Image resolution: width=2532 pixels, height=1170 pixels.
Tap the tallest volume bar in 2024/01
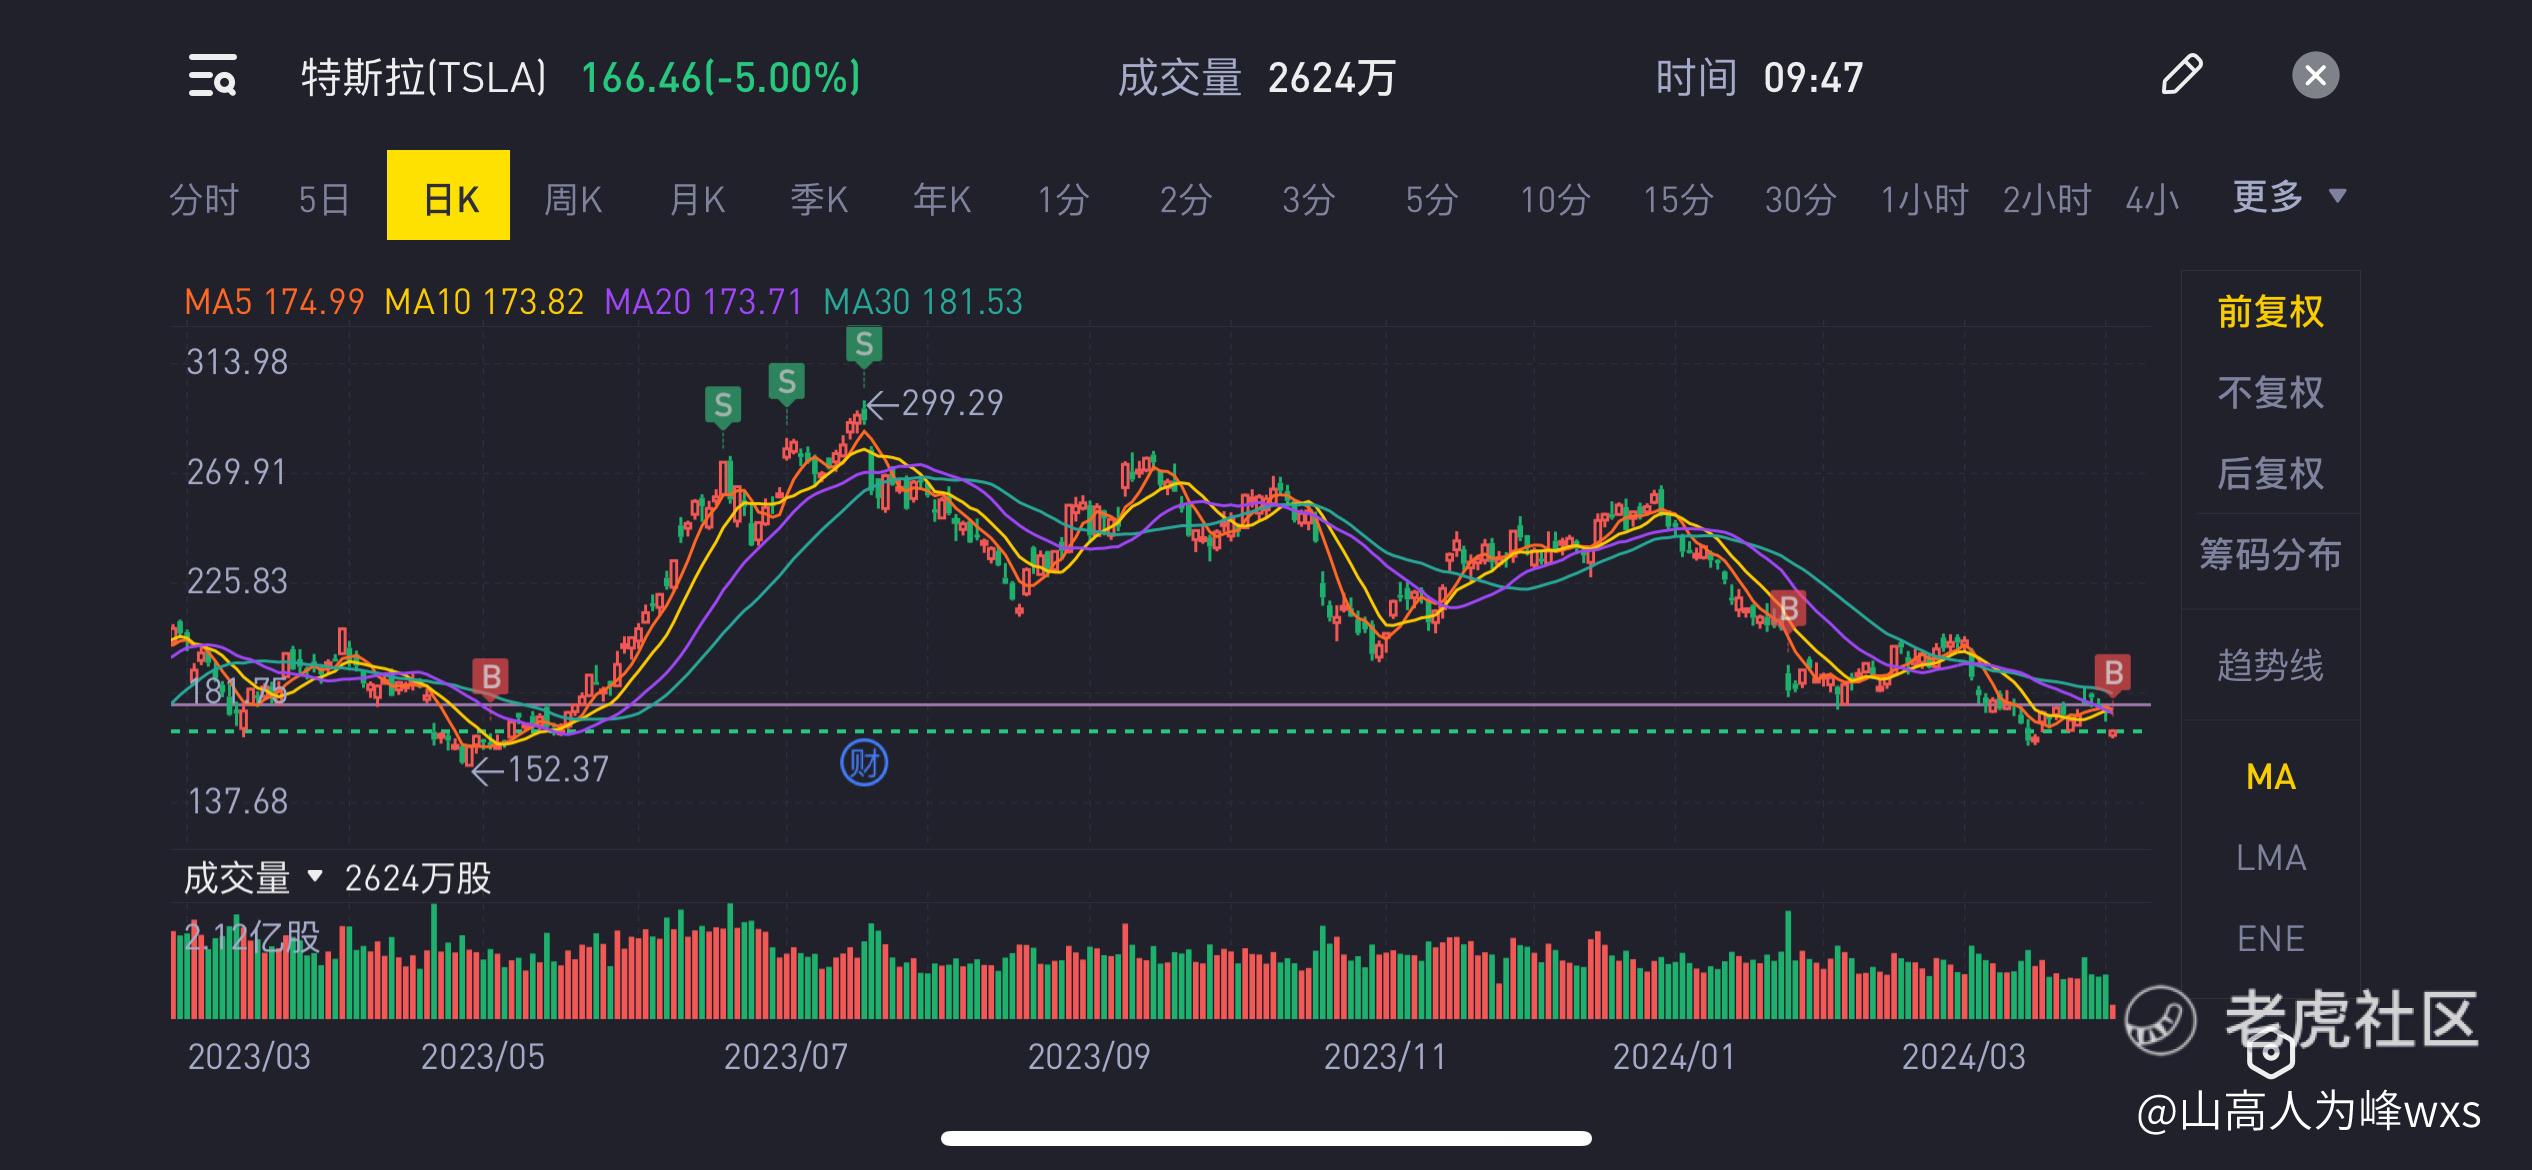(1788, 965)
